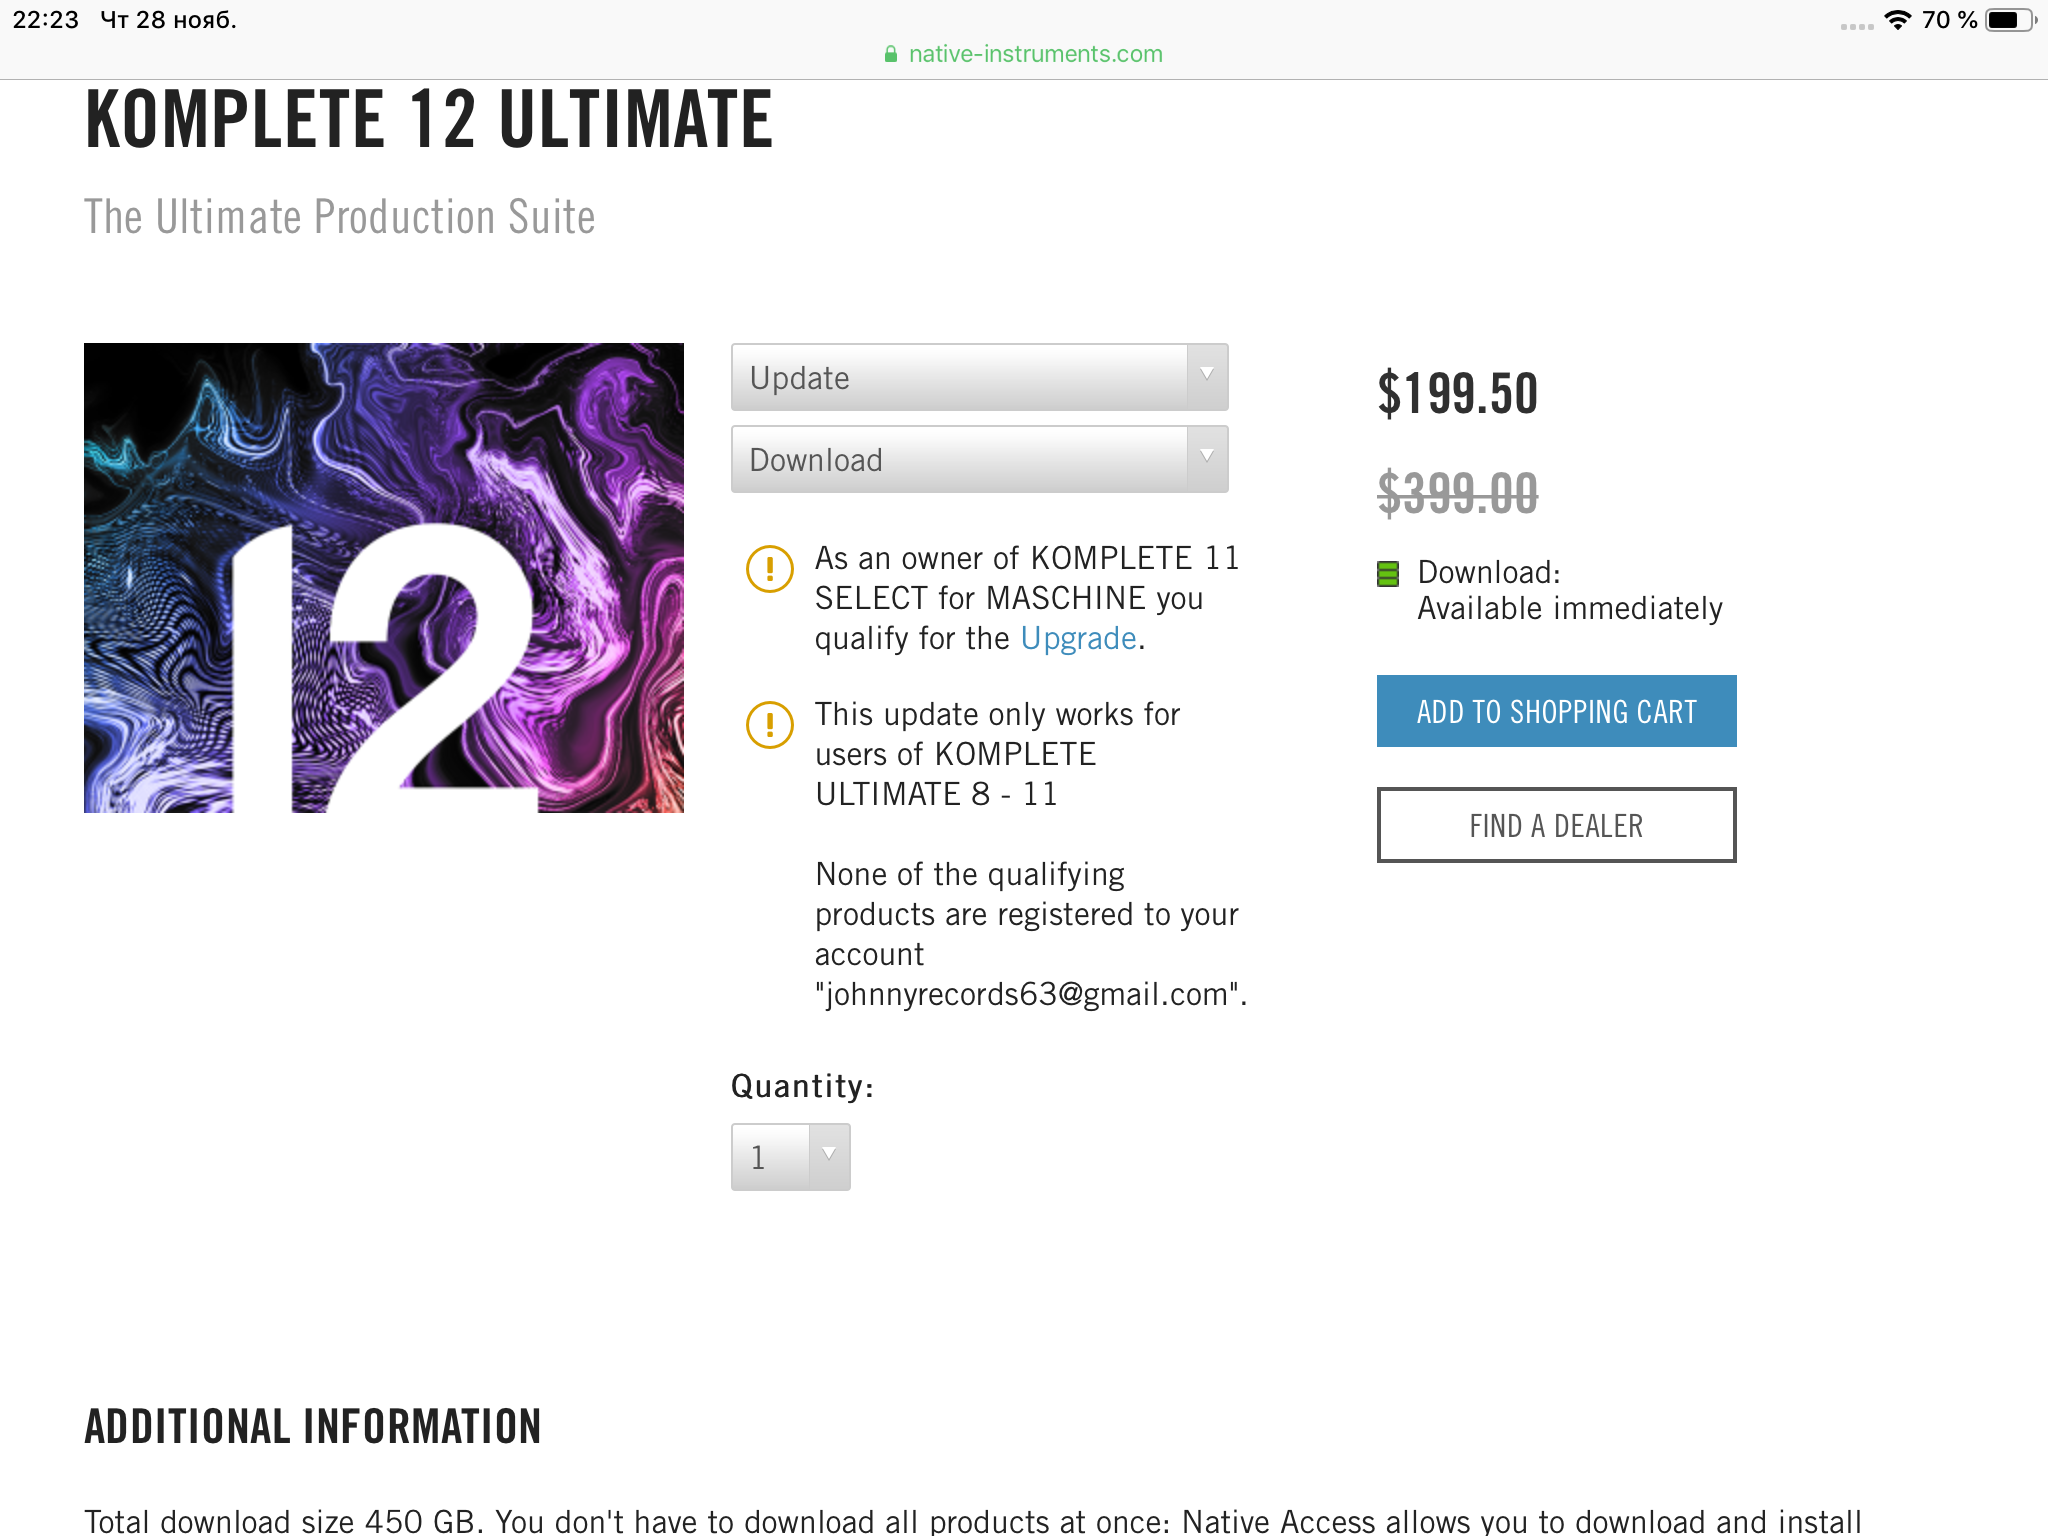Tap the Komplete 12 product artwork
Image resolution: width=2048 pixels, height=1536 pixels.
pyautogui.click(x=384, y=578)
